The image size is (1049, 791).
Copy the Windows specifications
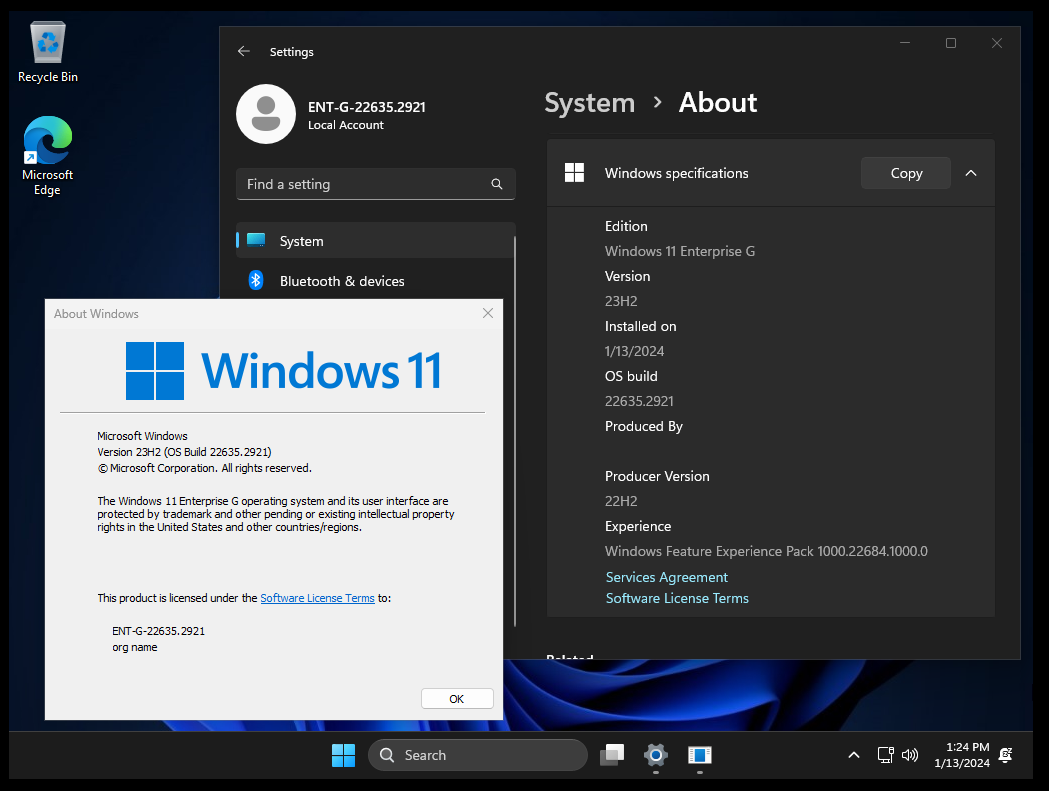click(x=906, y=173)
